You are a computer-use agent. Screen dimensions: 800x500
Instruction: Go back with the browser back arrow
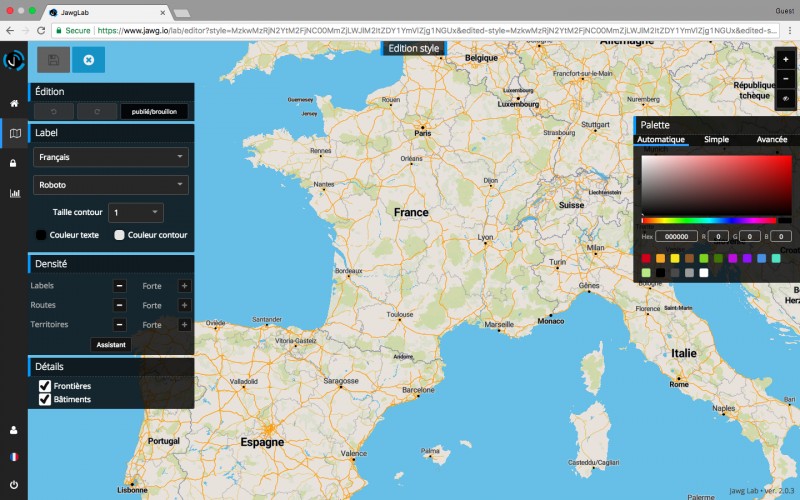tap(10, 31)
